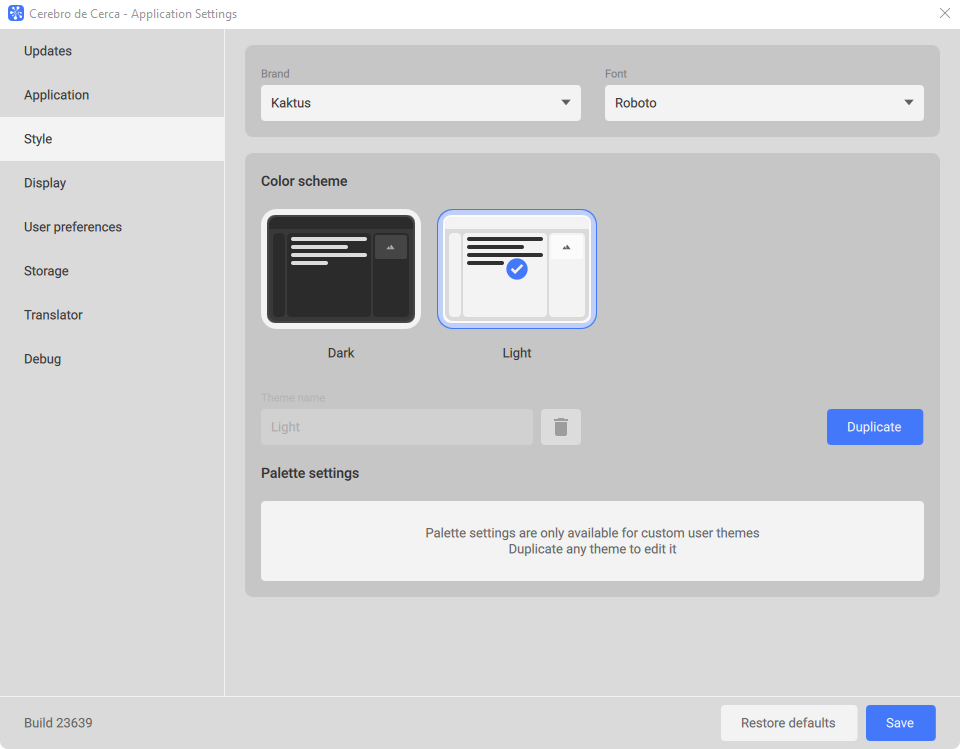Switch to the Translator section
Screen dimensions: 960x749
tap(53, 314)
